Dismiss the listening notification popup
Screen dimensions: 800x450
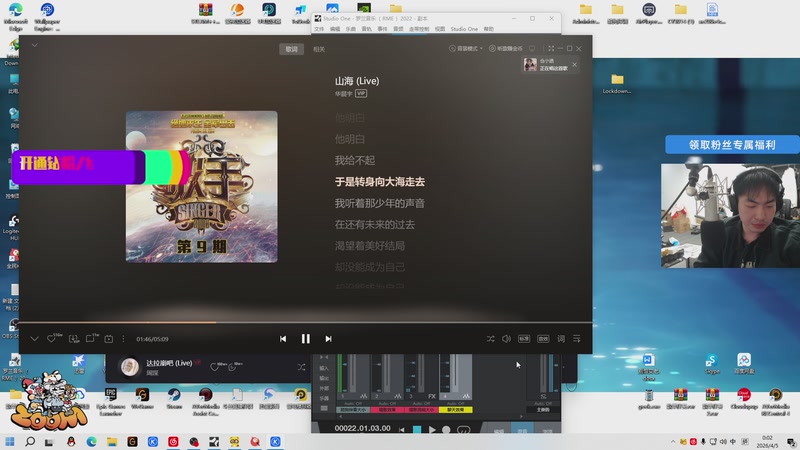(574, 64)
